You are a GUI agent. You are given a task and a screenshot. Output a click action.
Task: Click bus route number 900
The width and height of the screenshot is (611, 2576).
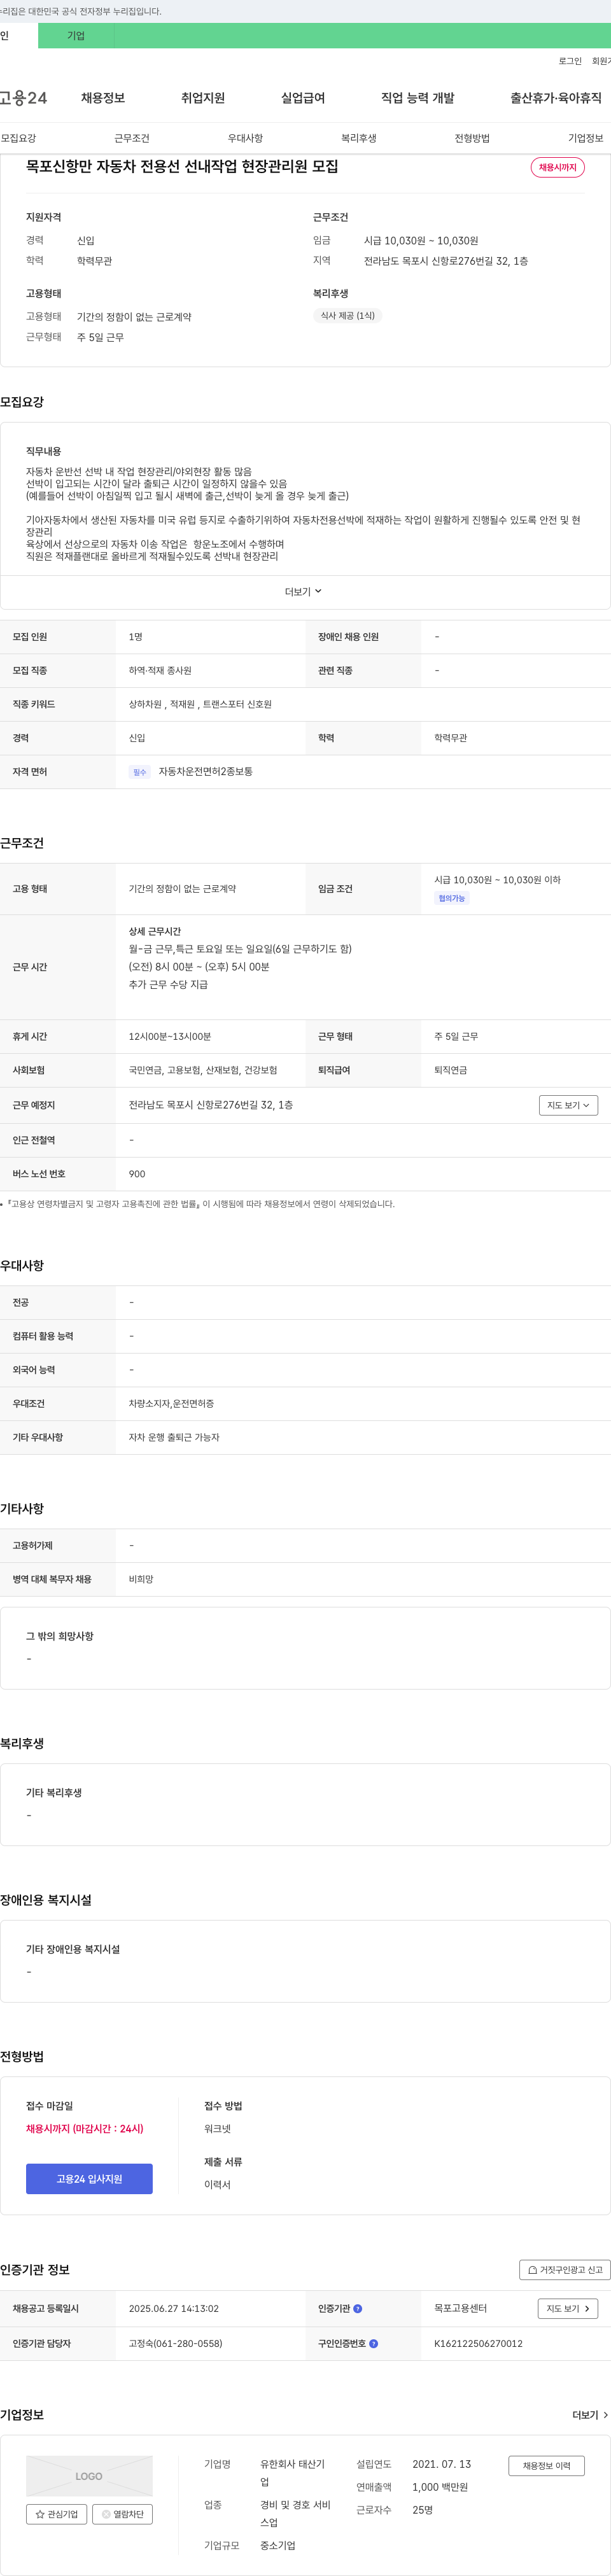137,1174
